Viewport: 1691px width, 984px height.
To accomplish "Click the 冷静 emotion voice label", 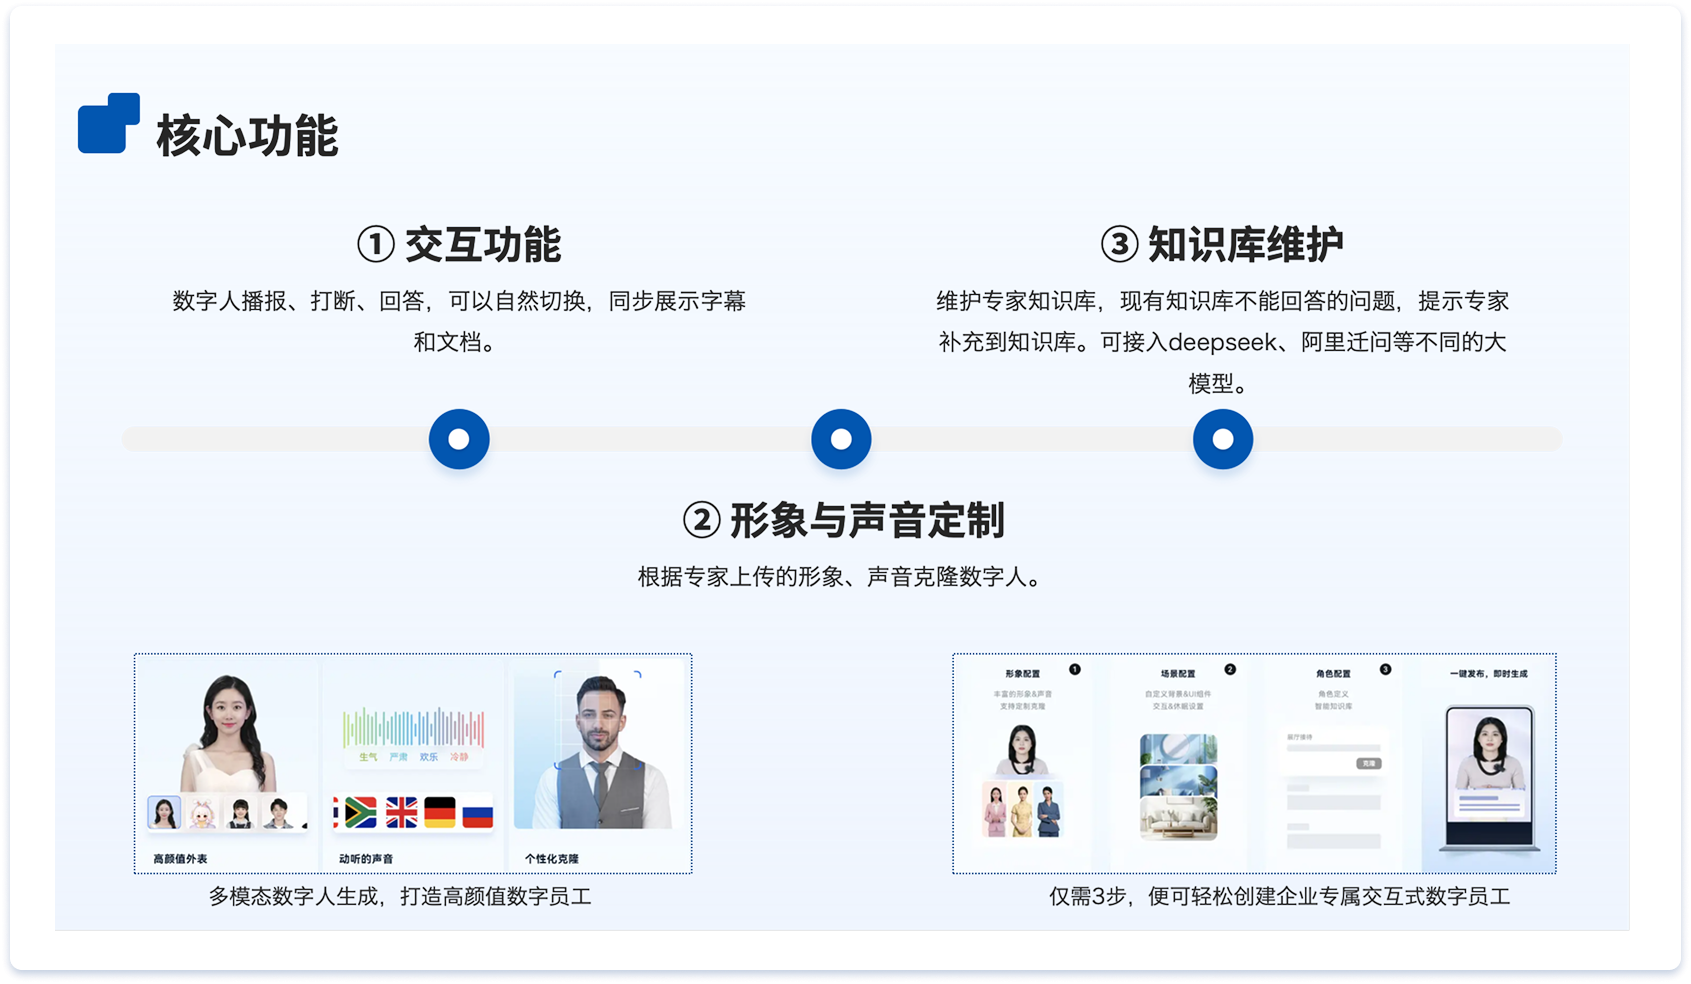I will click(x=459, y=757).
